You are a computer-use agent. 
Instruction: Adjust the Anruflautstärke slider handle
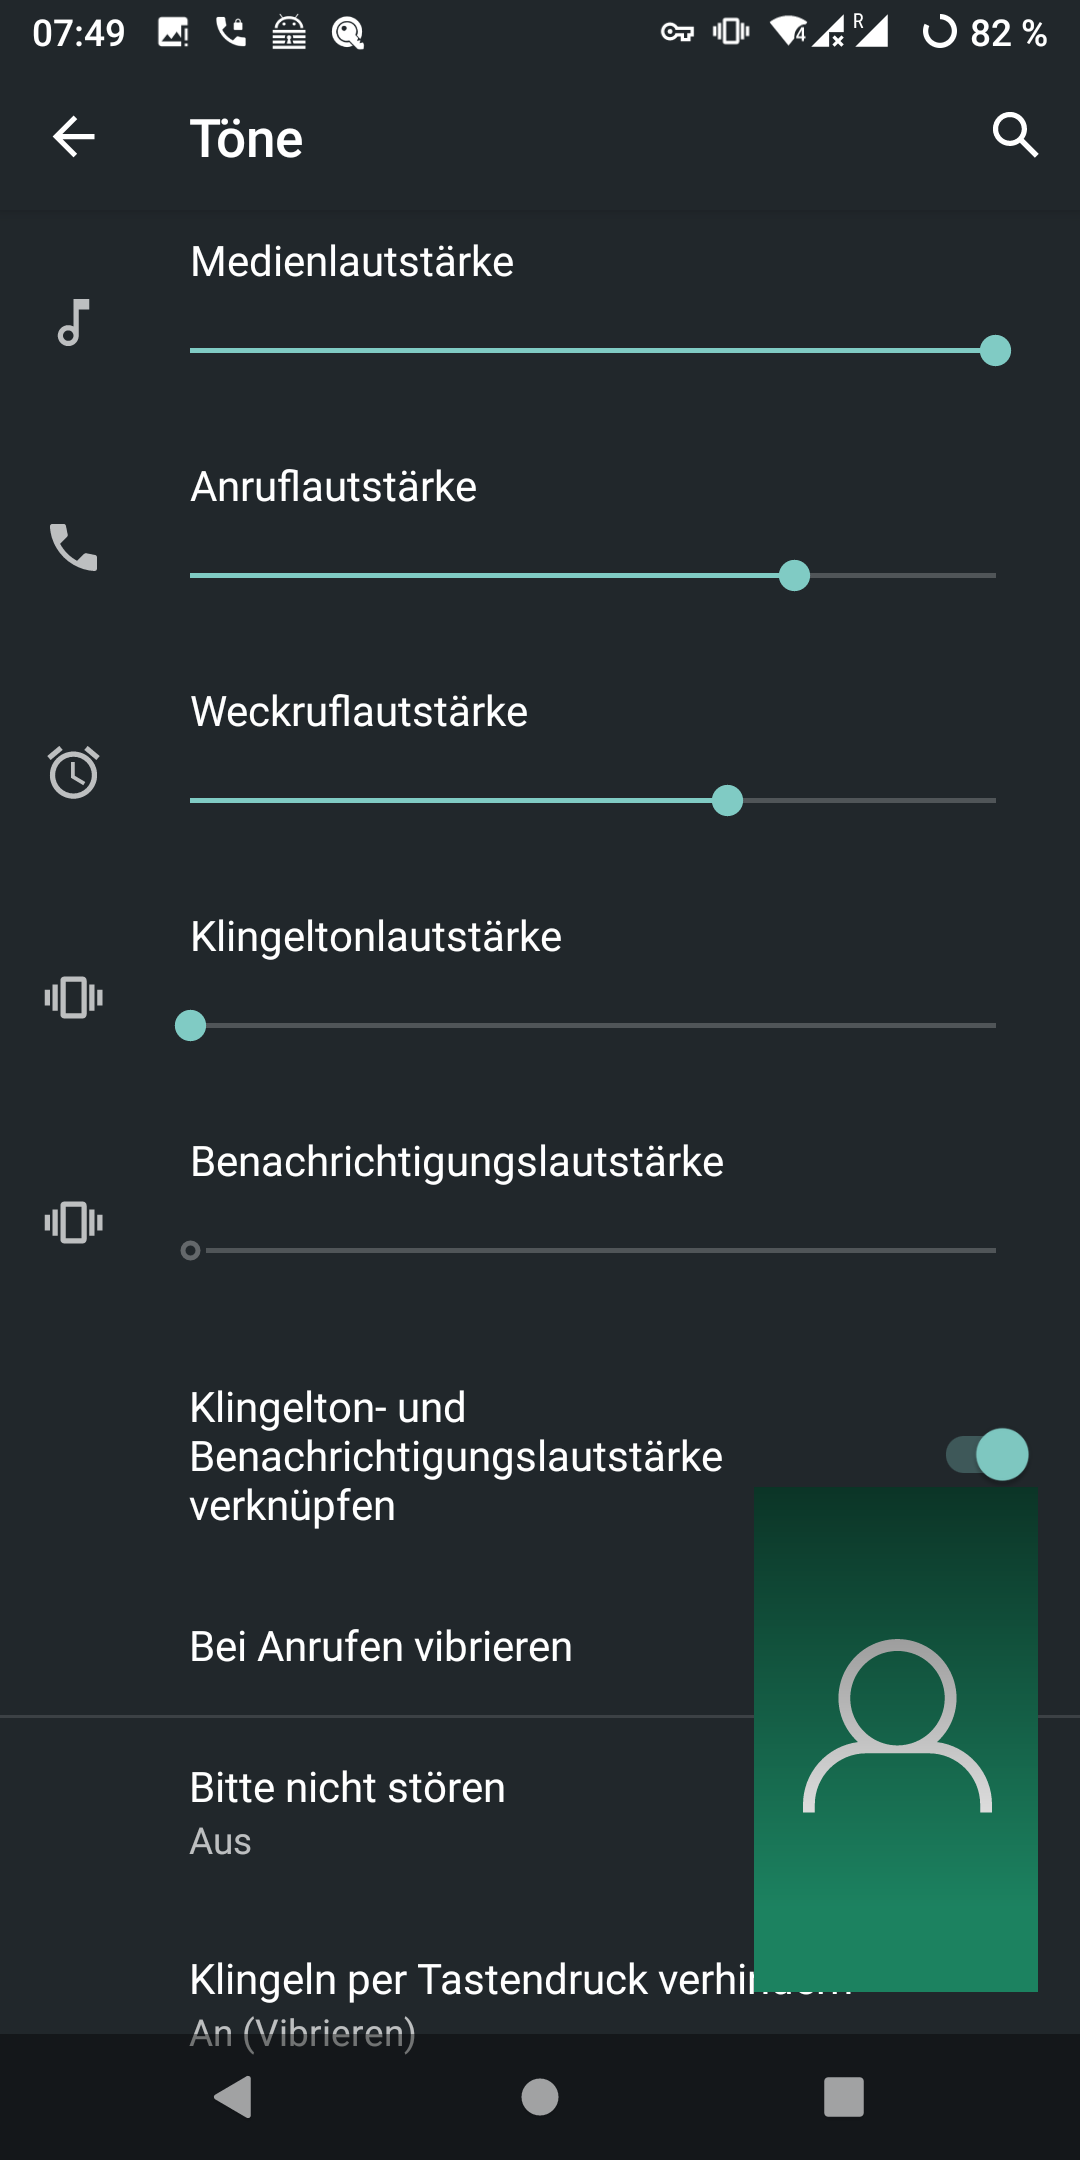[794, 576]
